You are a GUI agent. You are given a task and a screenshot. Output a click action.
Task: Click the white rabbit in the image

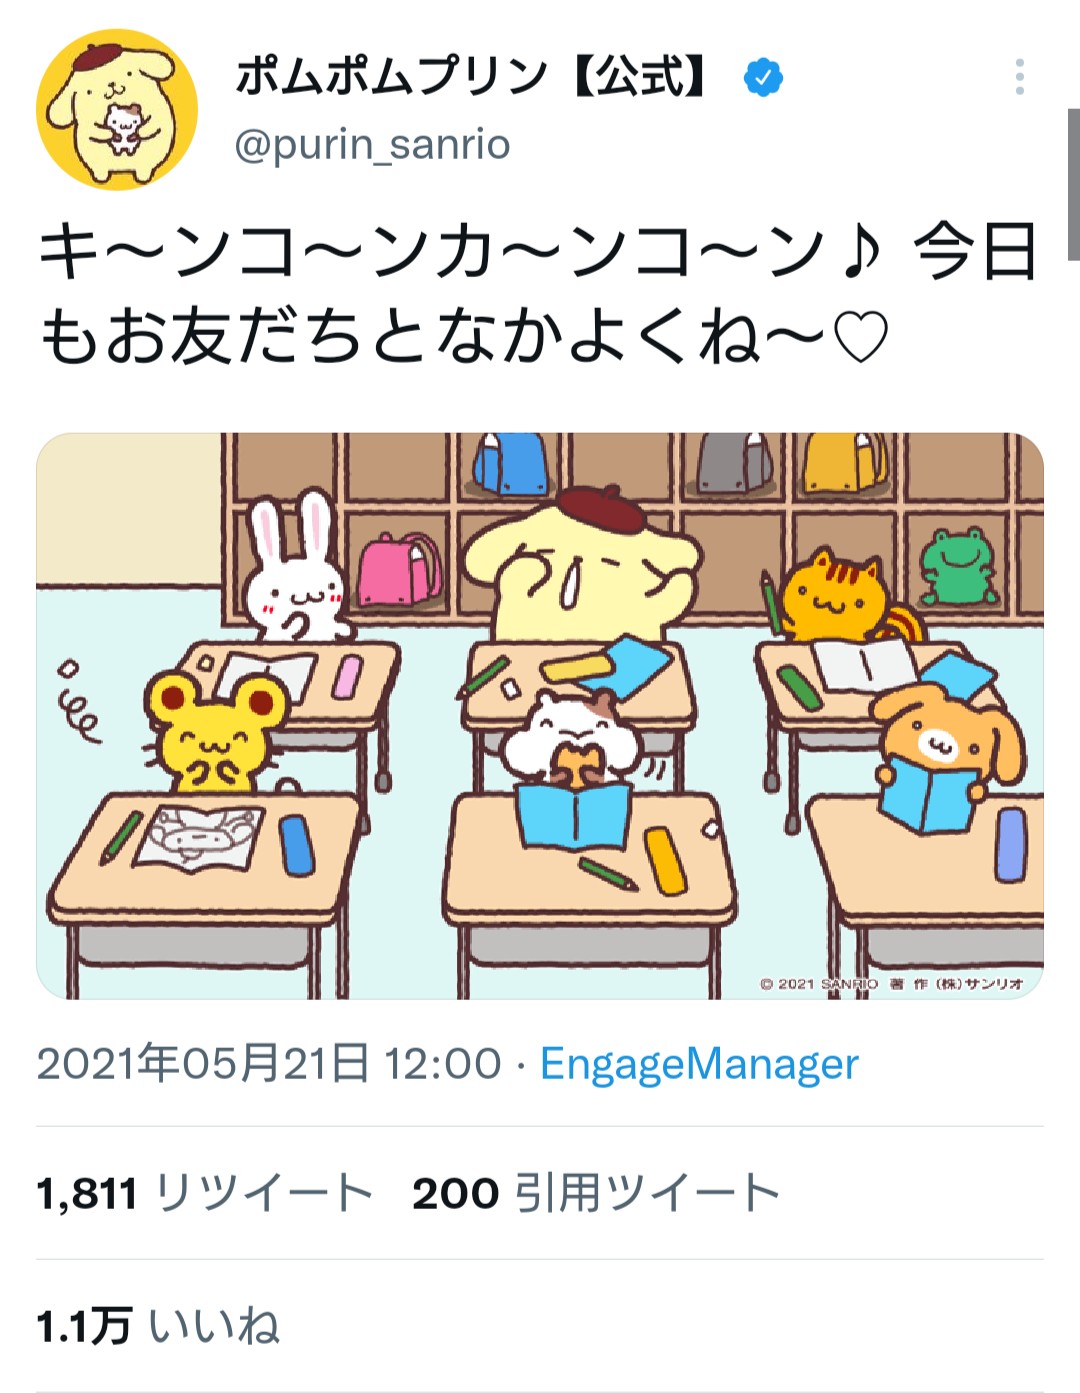click(295, 570)
